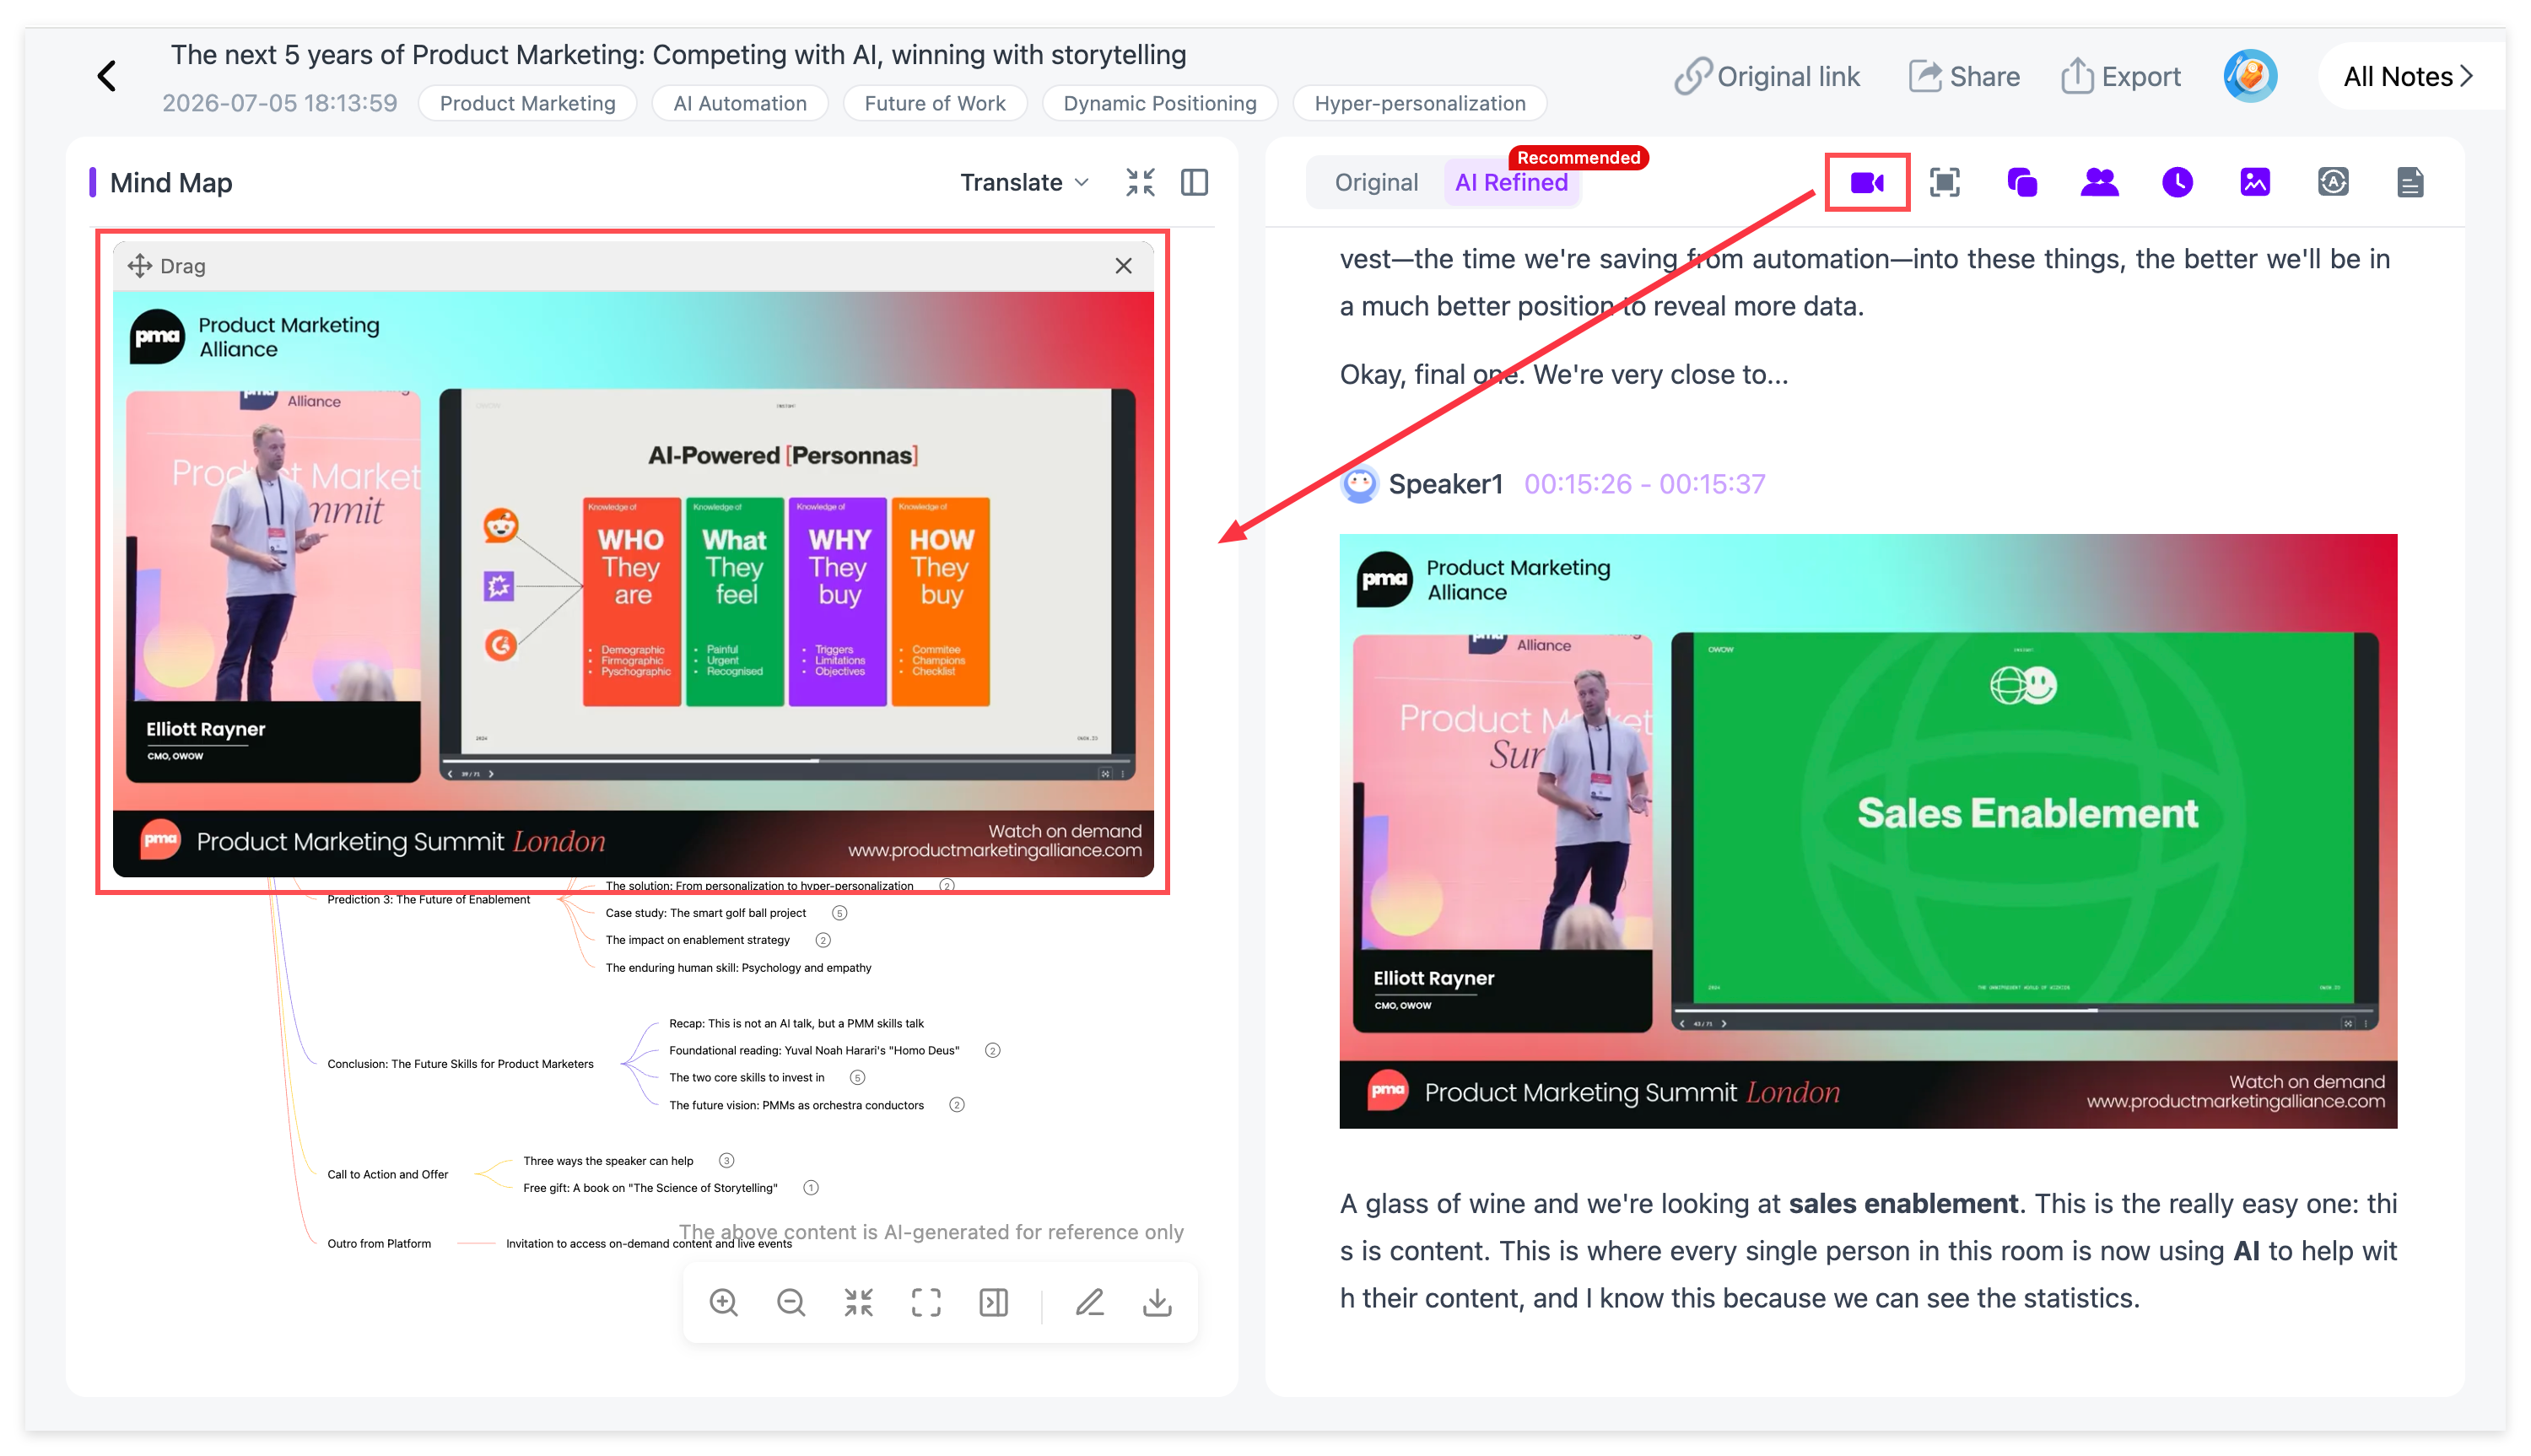This screenshot has height=1456, width=2531.
Task: Toggle the image picture icon
Action: [2255, 183]
